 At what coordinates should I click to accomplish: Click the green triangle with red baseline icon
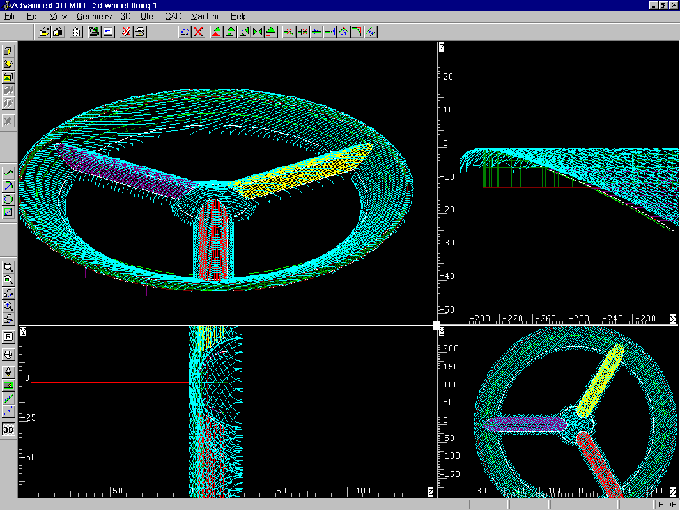pos(271,32)
